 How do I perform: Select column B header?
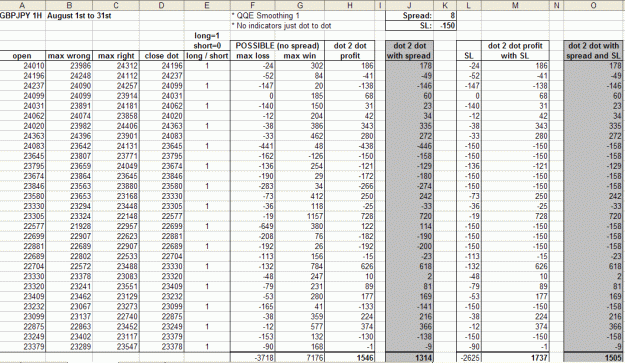point(69,5)
